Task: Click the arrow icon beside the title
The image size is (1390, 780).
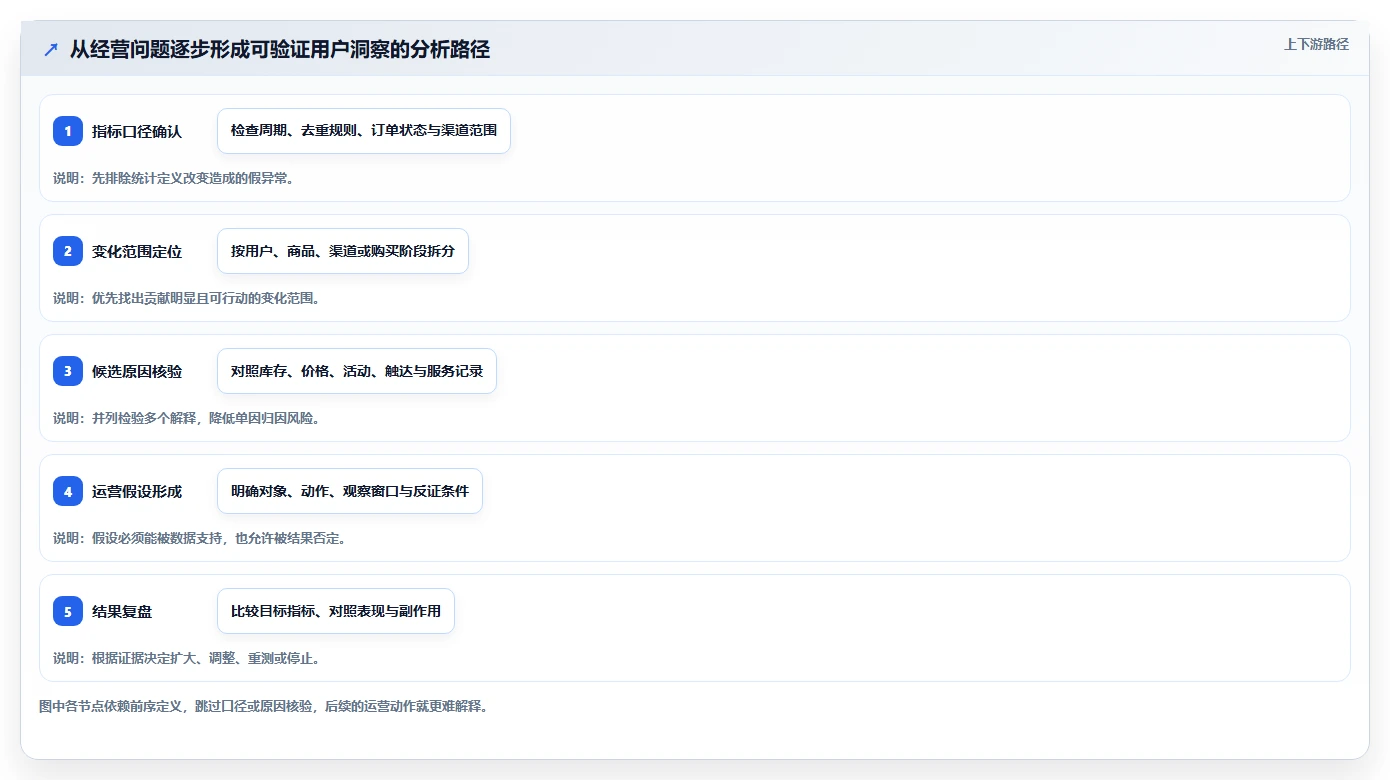Action: (x=51, y=49)
